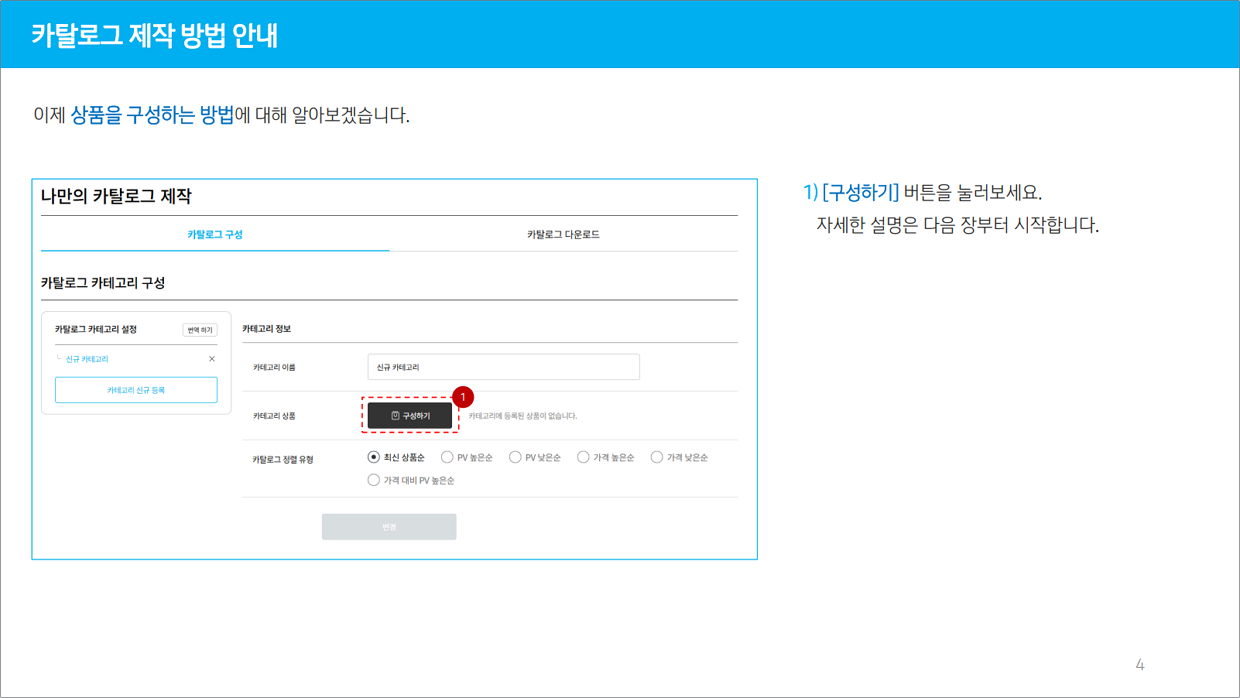The image size is (1240, 698).
Task: Click the 카테고리 이름 label
Action: [x=274, y=368]
